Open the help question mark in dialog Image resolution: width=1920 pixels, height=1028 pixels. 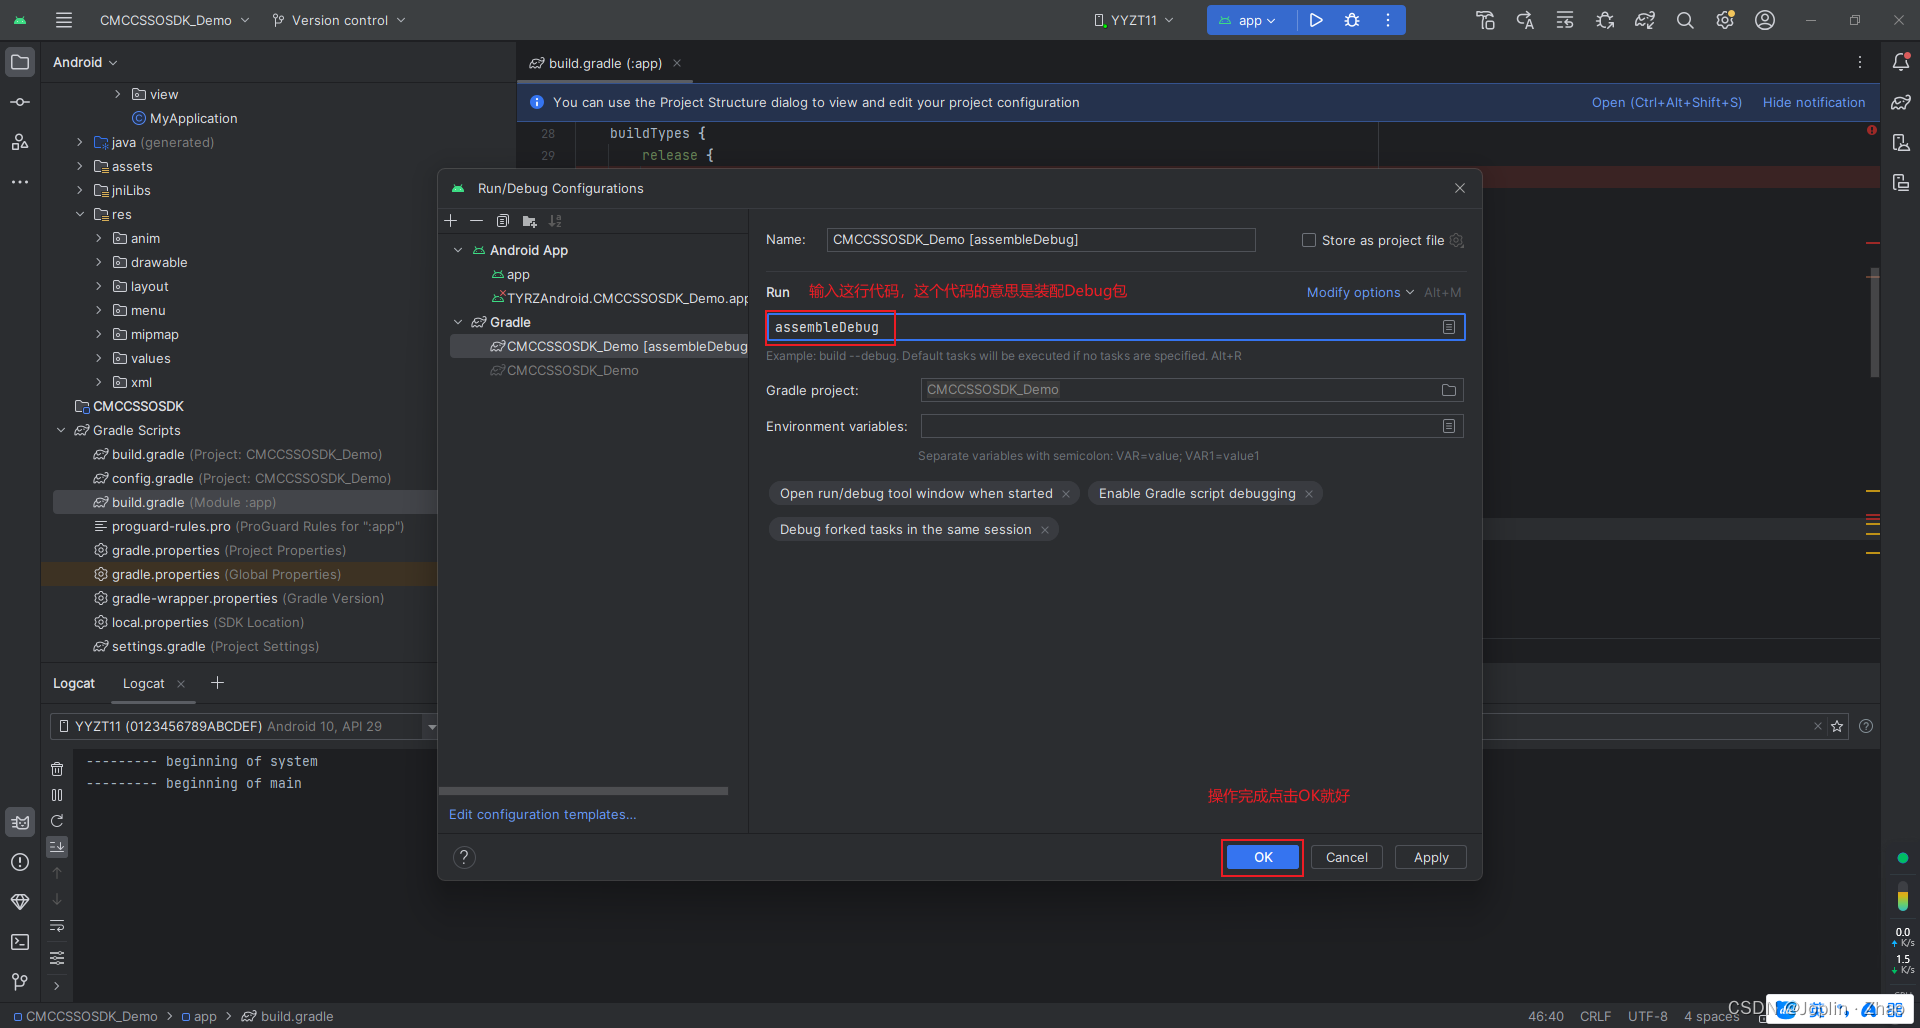(464, 857)
